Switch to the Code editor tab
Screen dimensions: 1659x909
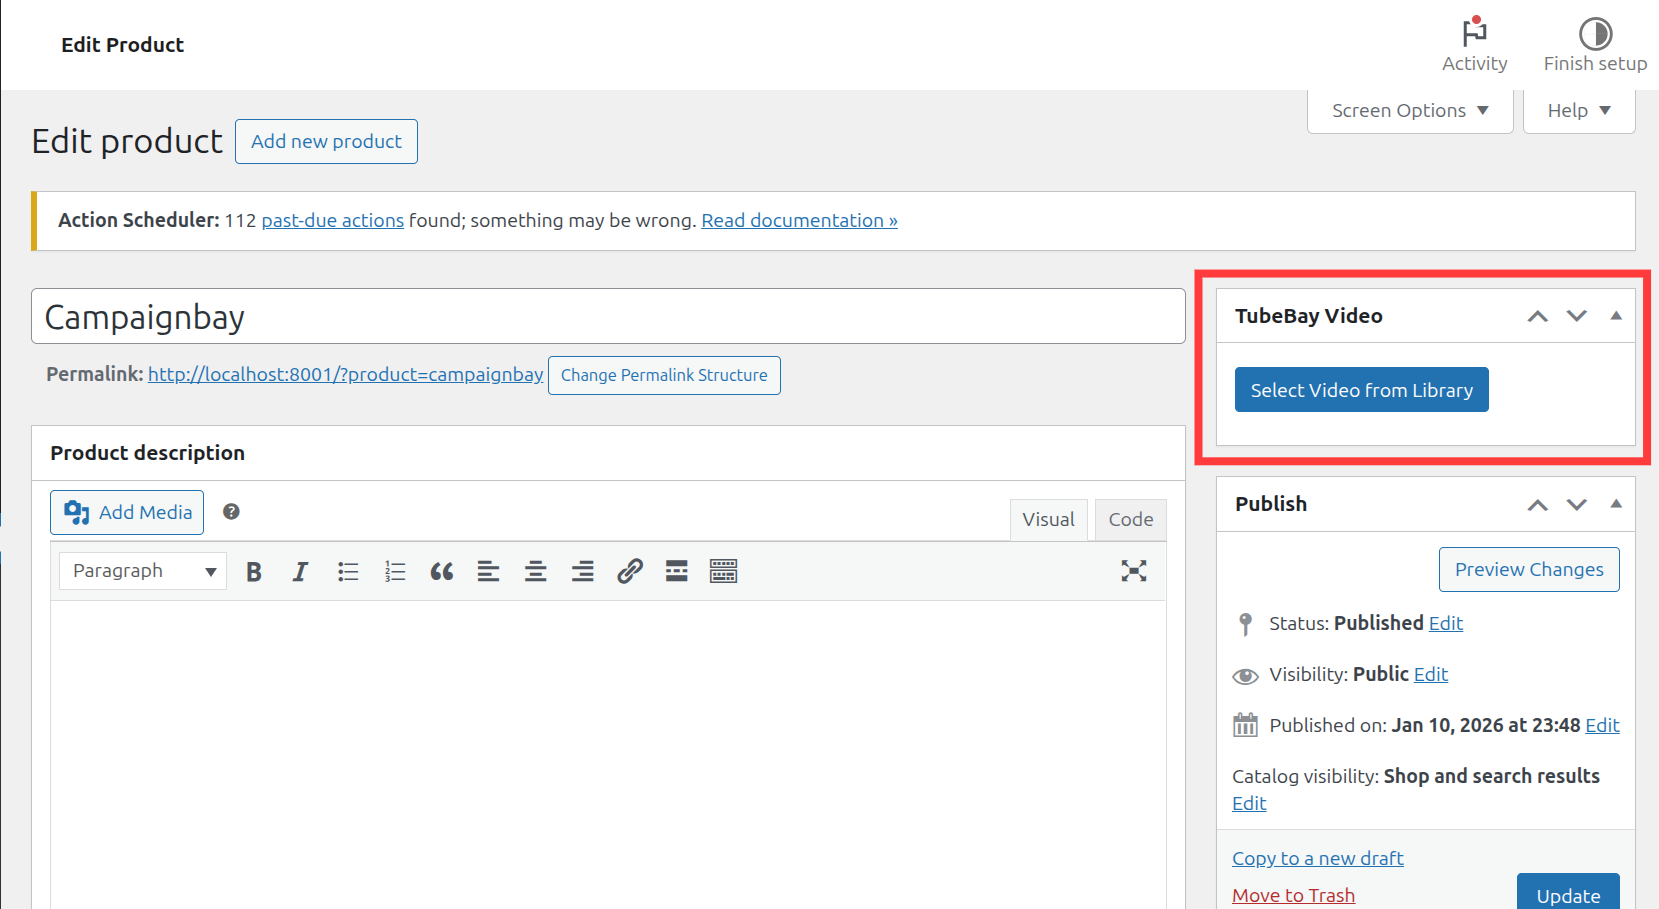[x=1130, y=520]
